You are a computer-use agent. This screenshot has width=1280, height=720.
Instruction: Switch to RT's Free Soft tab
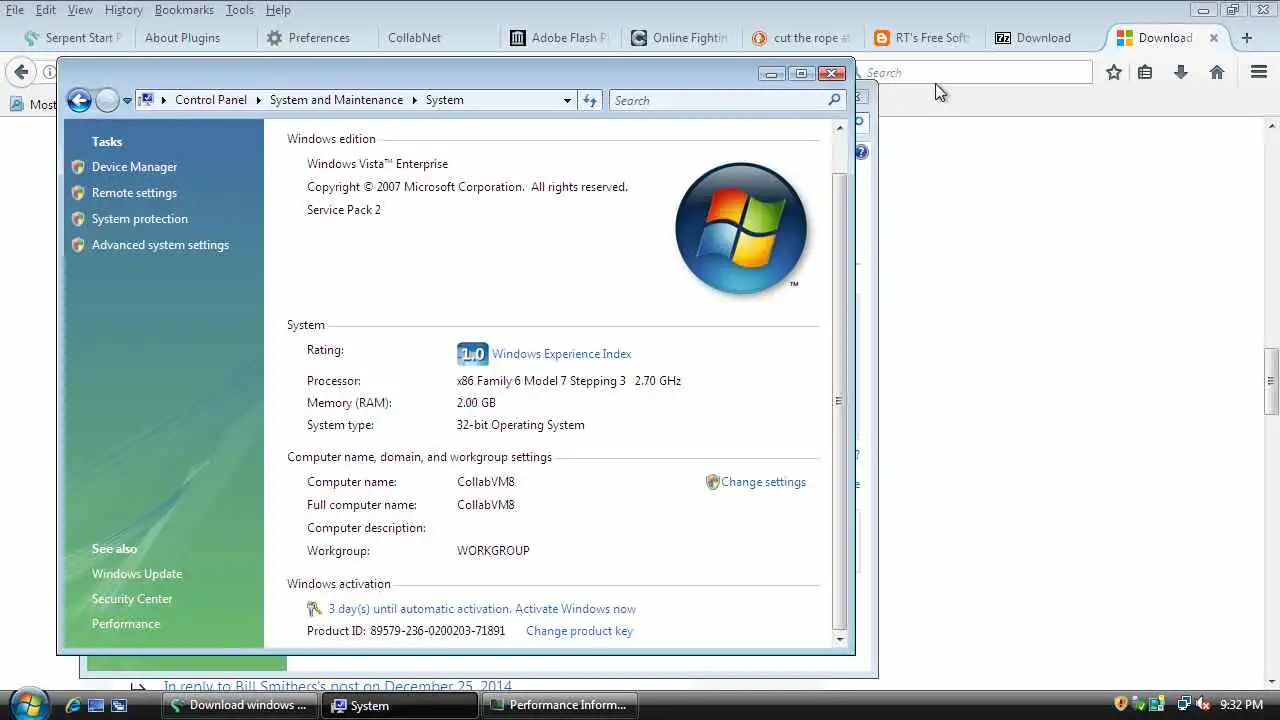click(921, 38)
